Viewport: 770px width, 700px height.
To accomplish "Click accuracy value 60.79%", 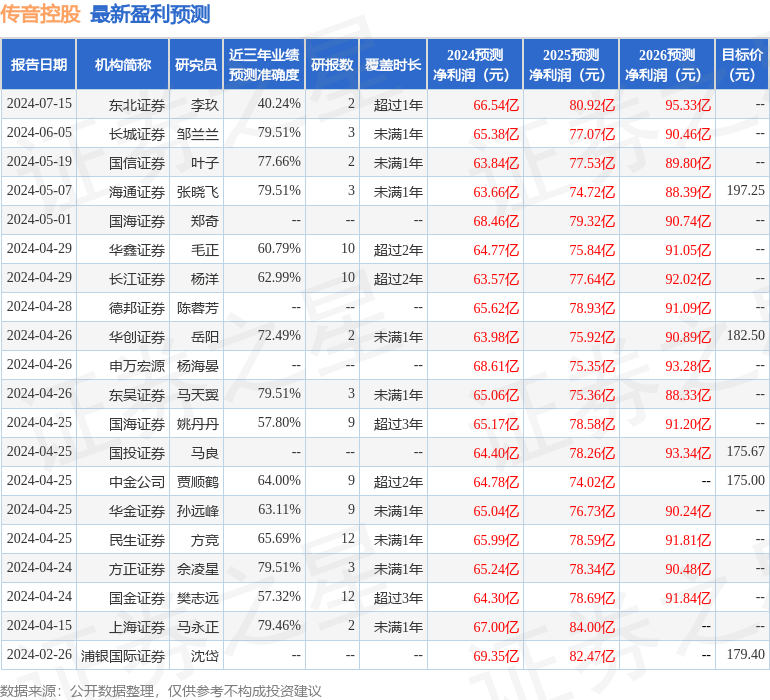I will pos(279,249).
